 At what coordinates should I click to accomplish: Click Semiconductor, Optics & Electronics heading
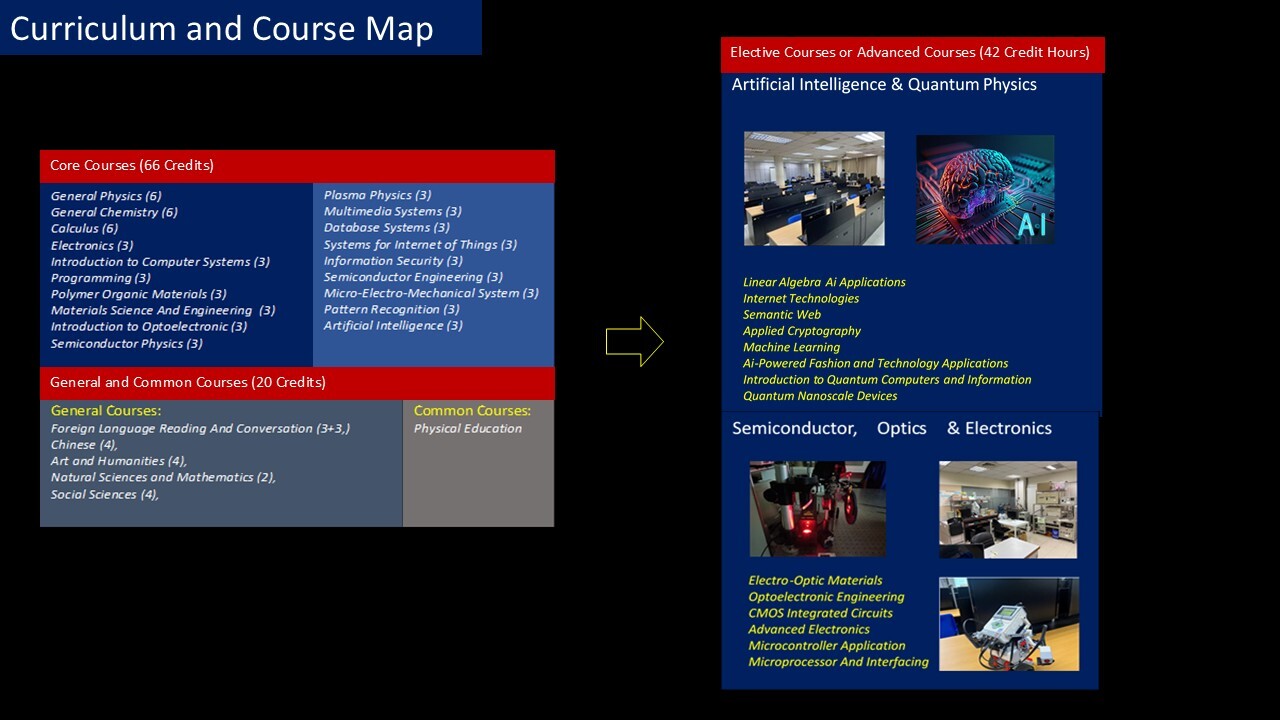click(891, 428)
